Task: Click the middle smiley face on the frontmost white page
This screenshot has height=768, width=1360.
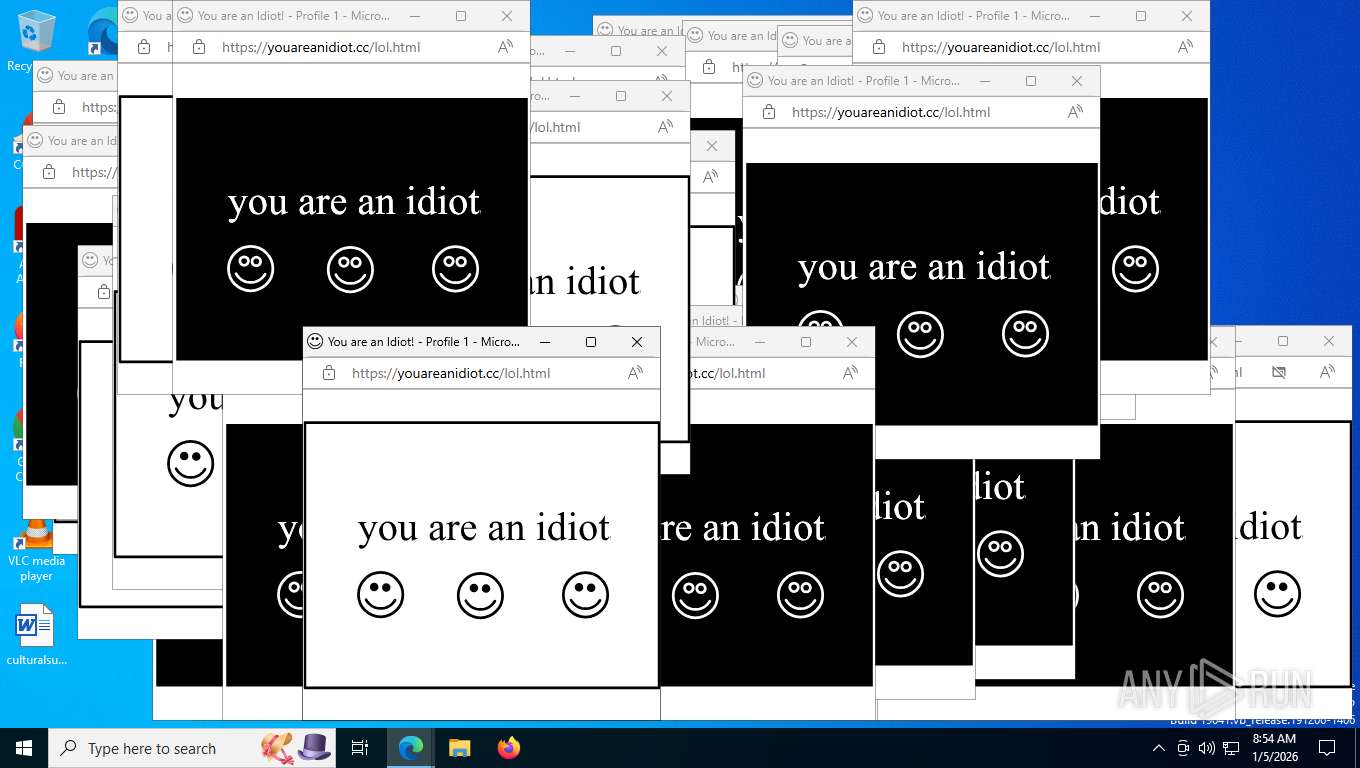Action: pyautogui.click(x=480, y=594)
